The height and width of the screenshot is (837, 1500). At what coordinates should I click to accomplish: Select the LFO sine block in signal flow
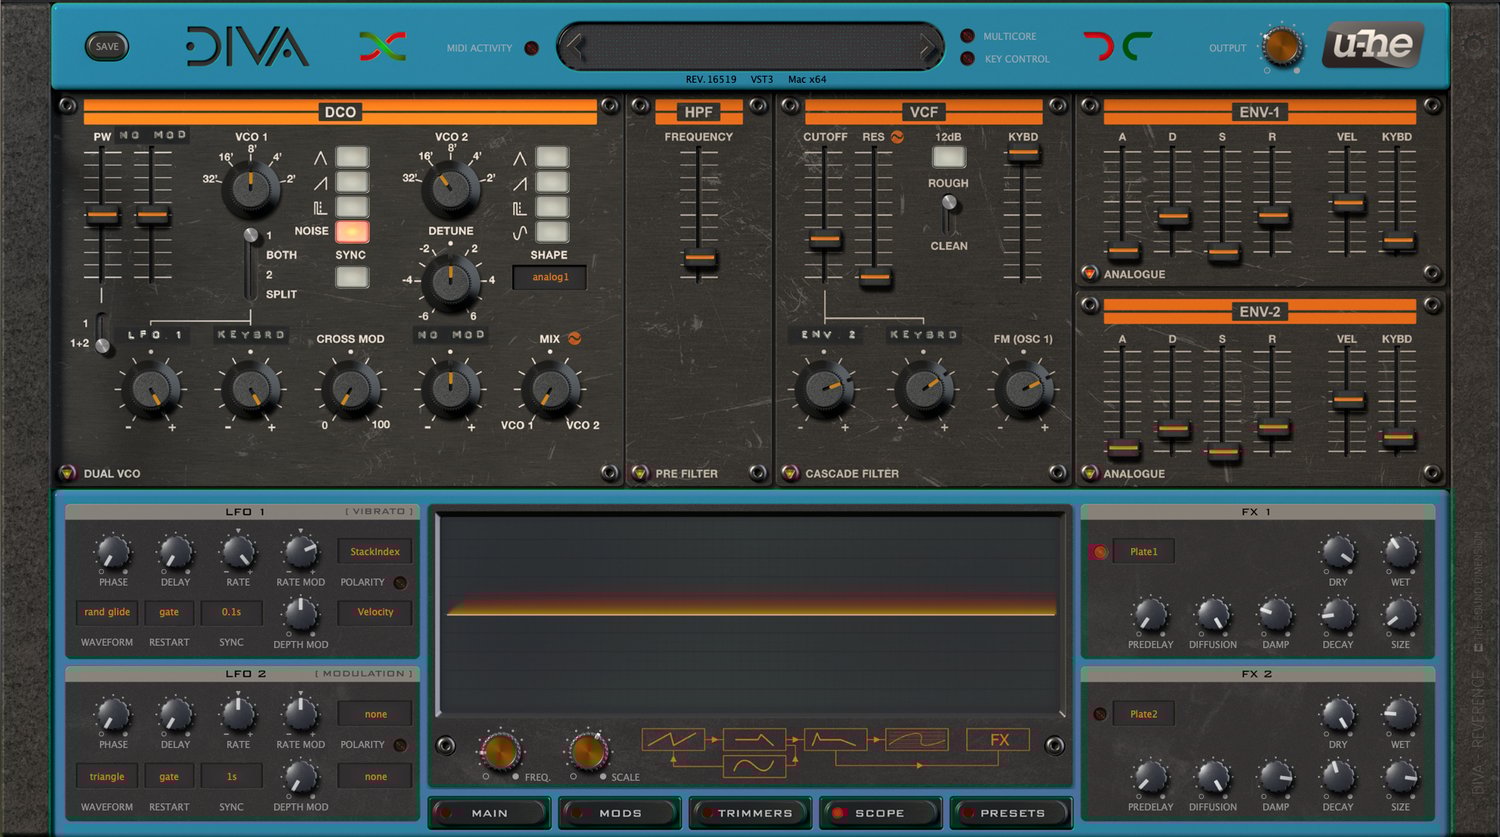coord(754,766)
